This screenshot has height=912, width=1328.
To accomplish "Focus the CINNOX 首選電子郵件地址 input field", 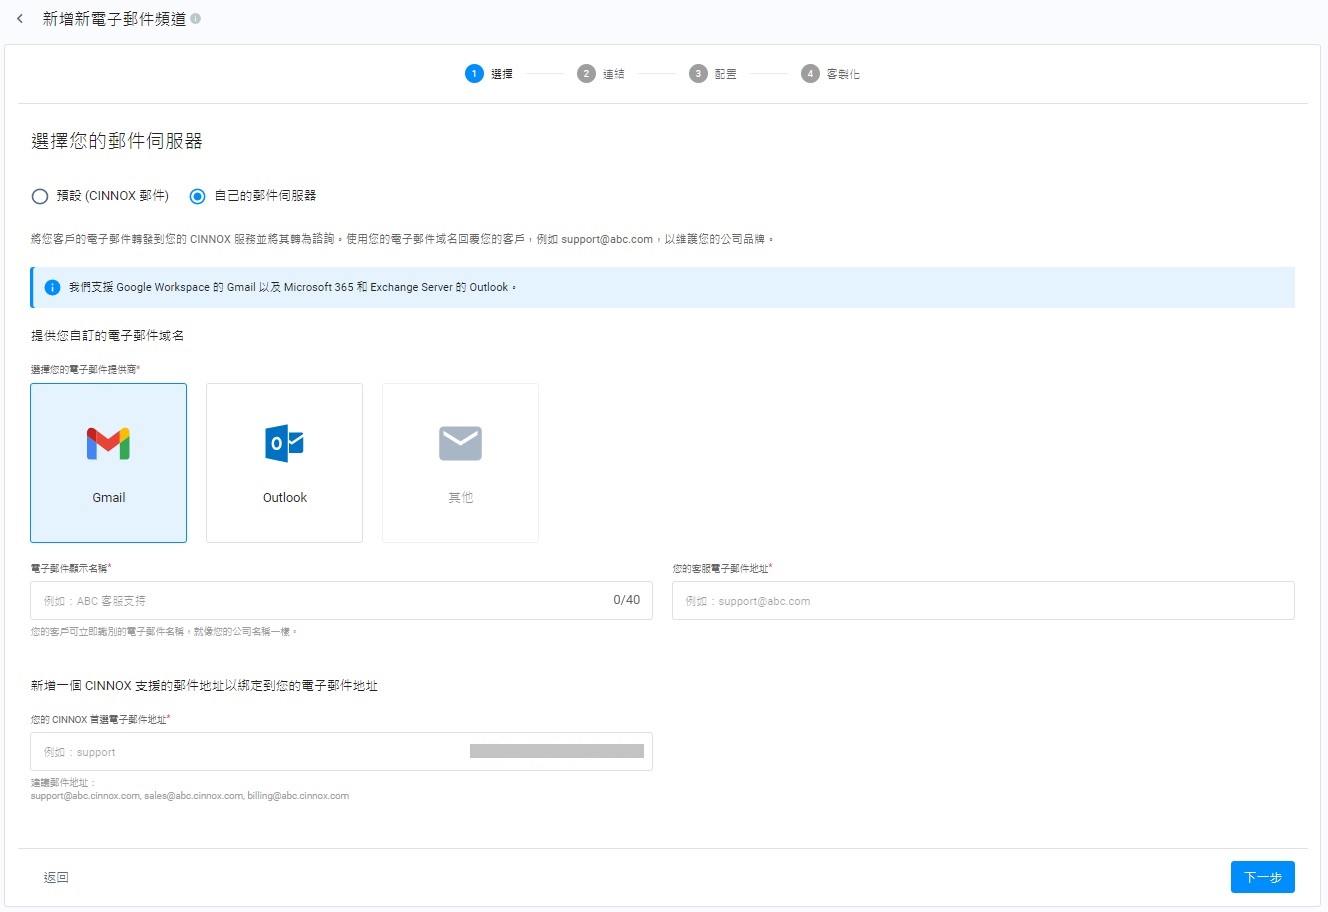I will [x=250, y=752].
